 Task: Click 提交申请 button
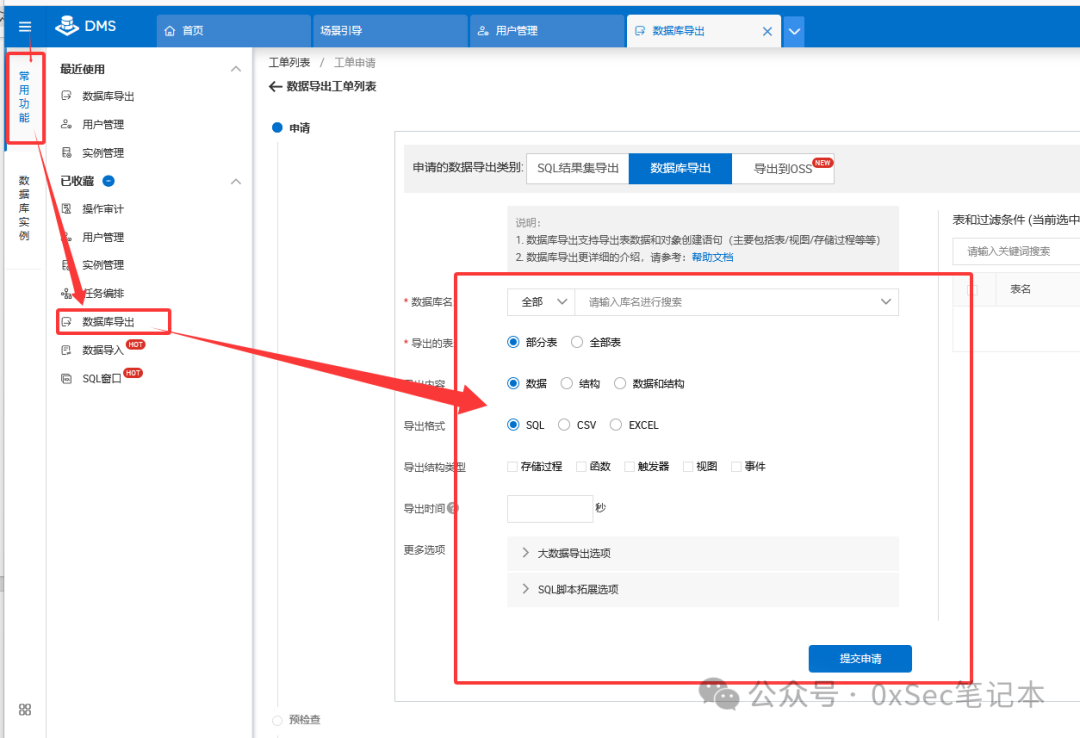click(x=860, y=659)
